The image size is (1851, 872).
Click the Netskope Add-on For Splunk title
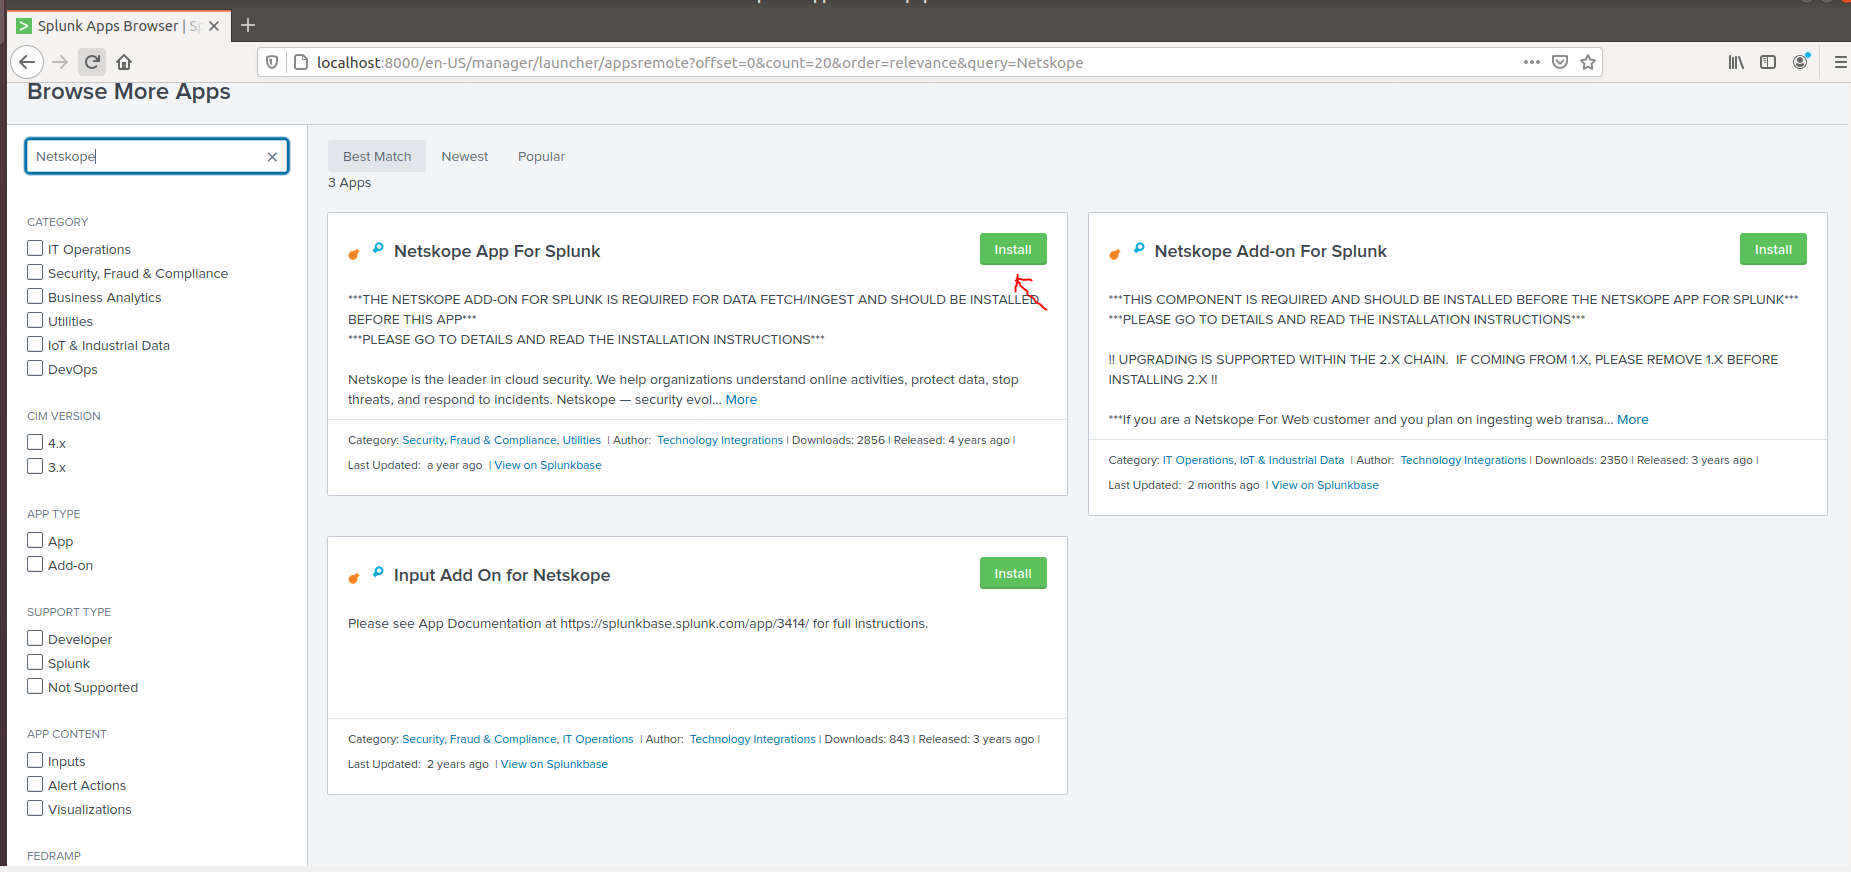pyautogui.click(x=1270, y=251)
